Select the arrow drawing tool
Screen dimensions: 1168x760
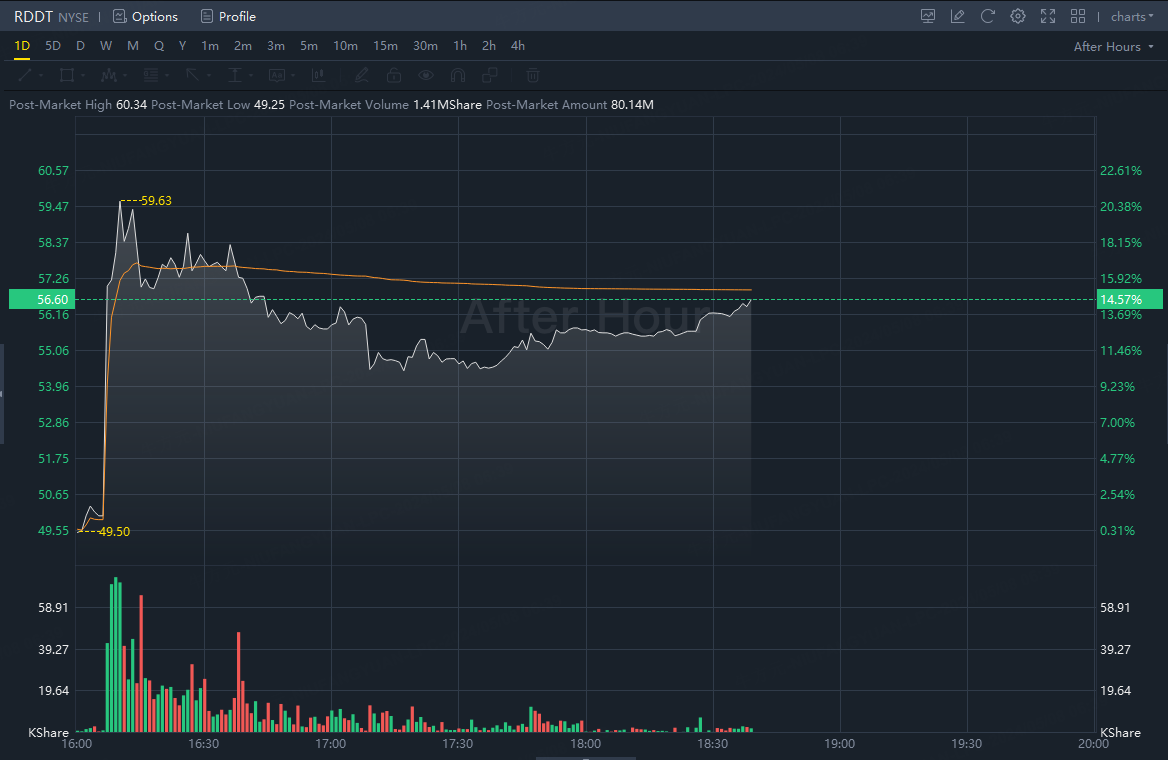click(x=193, y=75)
